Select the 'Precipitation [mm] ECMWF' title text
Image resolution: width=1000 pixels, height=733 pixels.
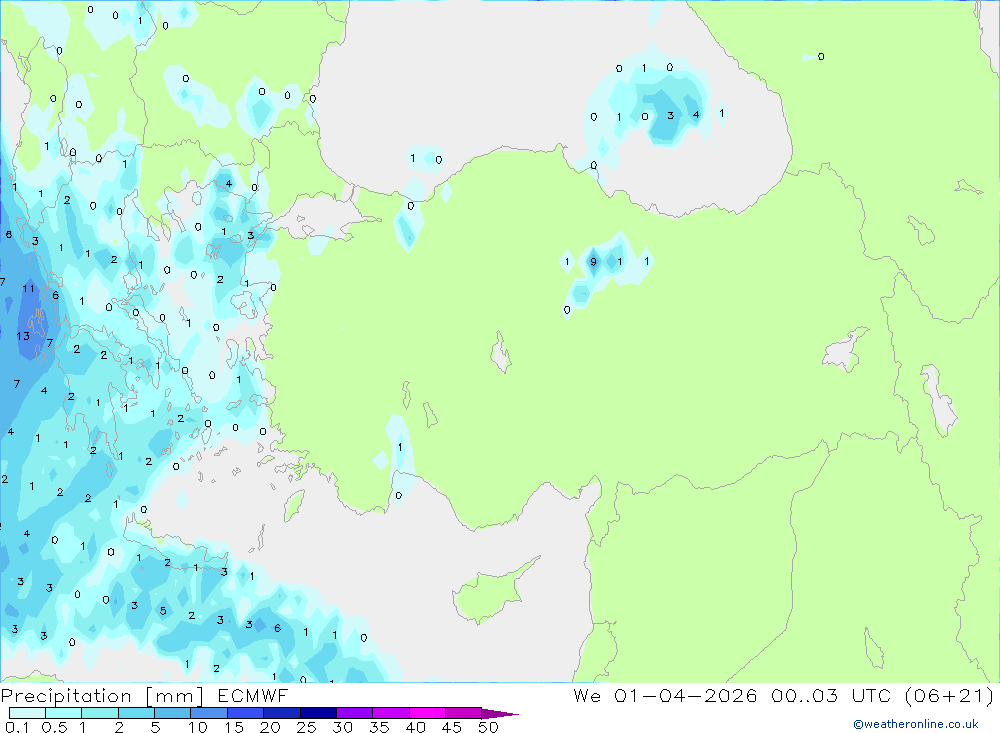pyautogui.click(x=145, y=696)
